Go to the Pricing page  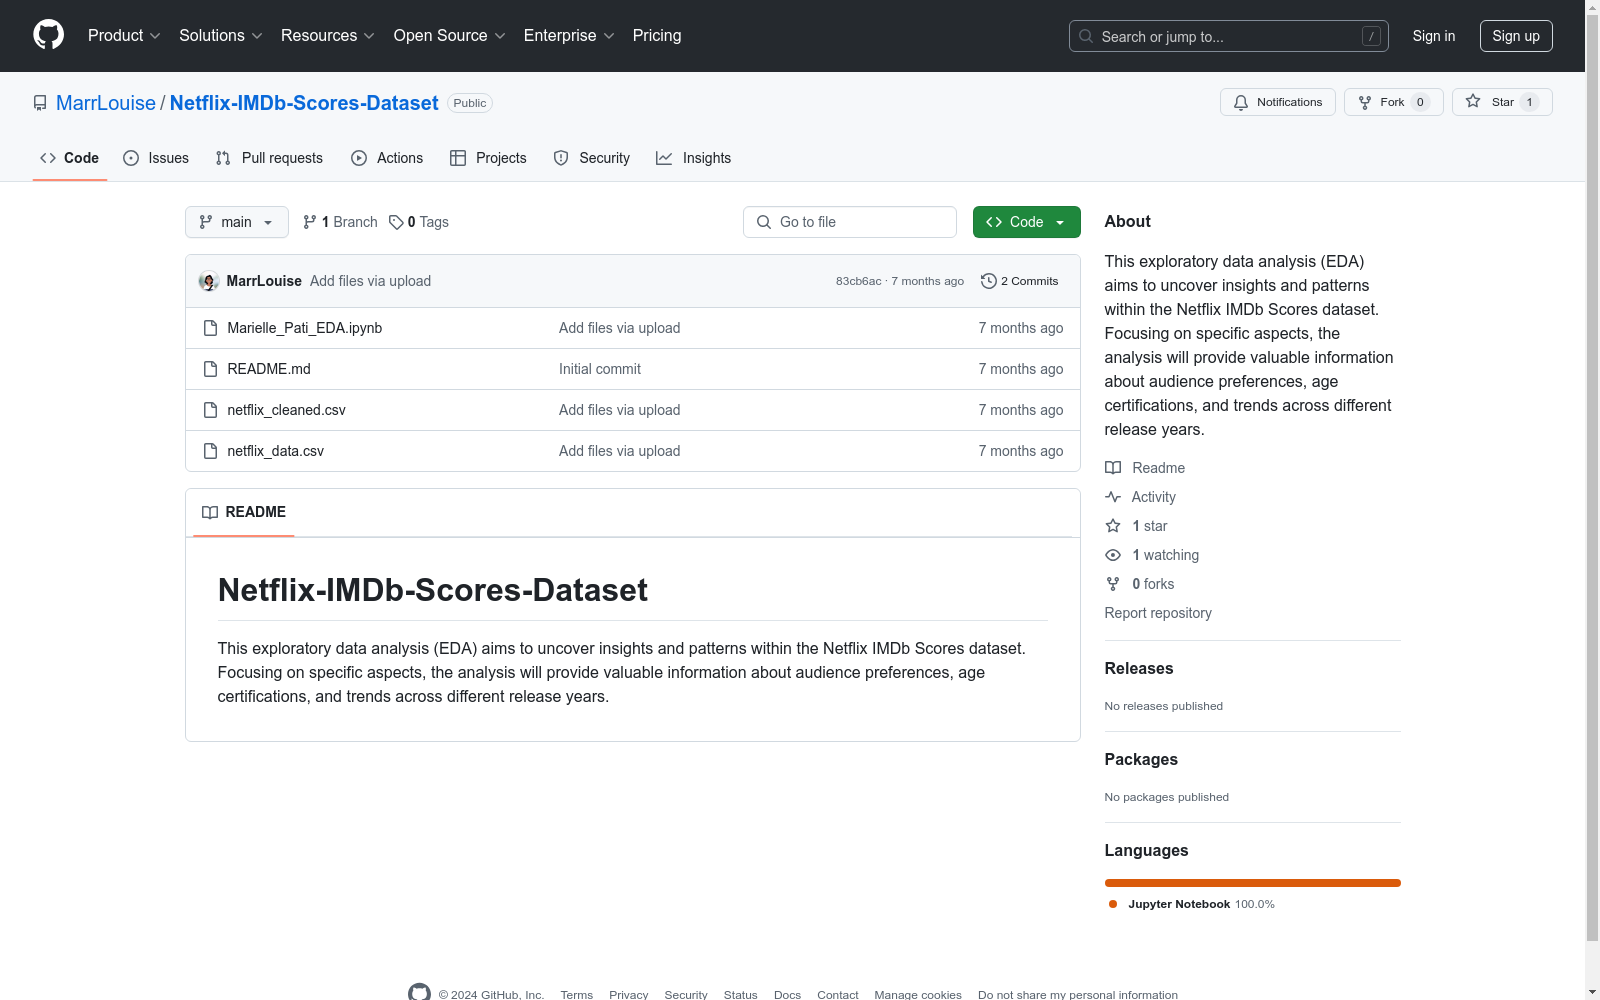[657, 36]
